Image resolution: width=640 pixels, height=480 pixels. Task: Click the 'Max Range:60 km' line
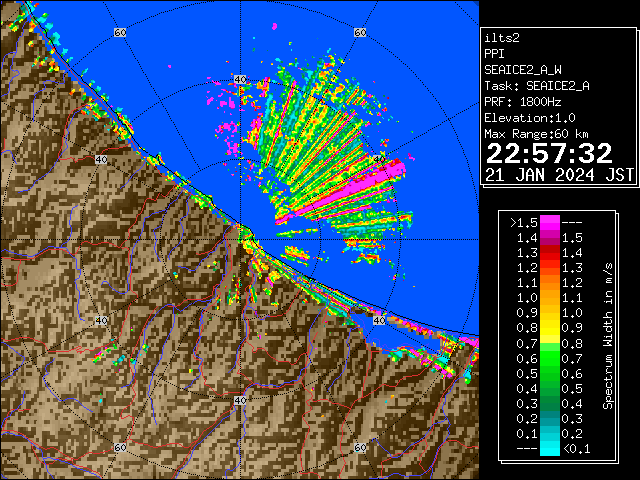(537, 134)
